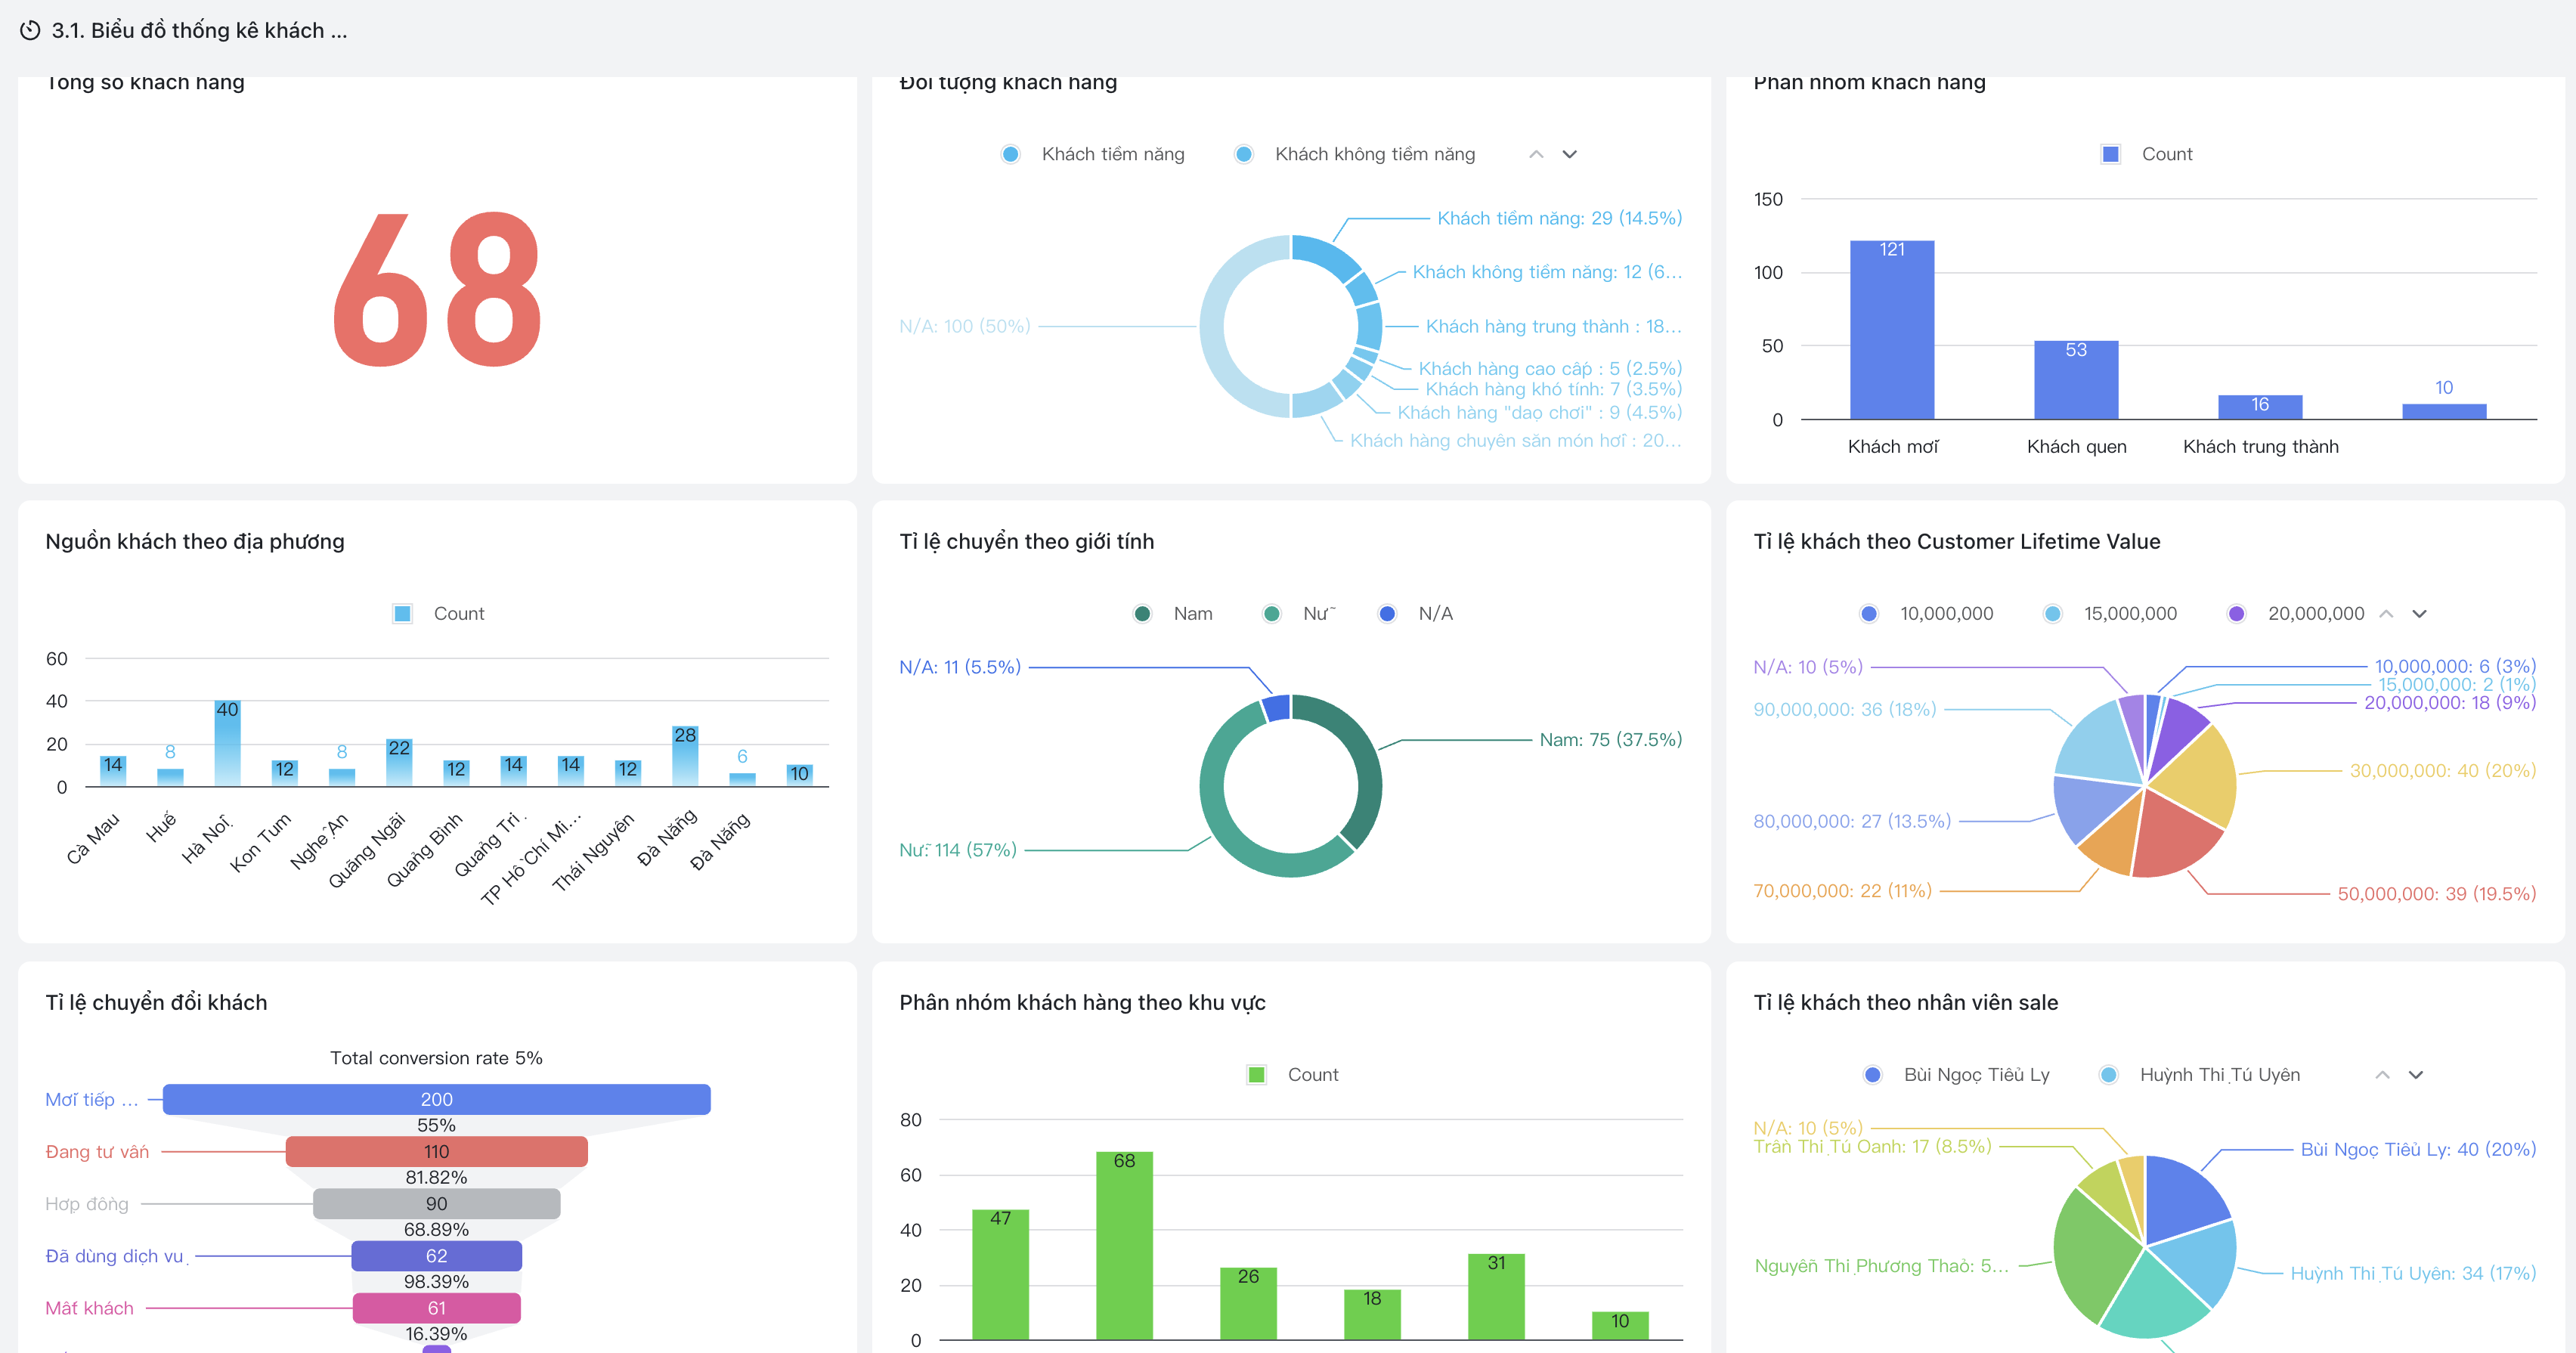Click label '50,000,000: 39 (19.5%)'

[2436, 894]
